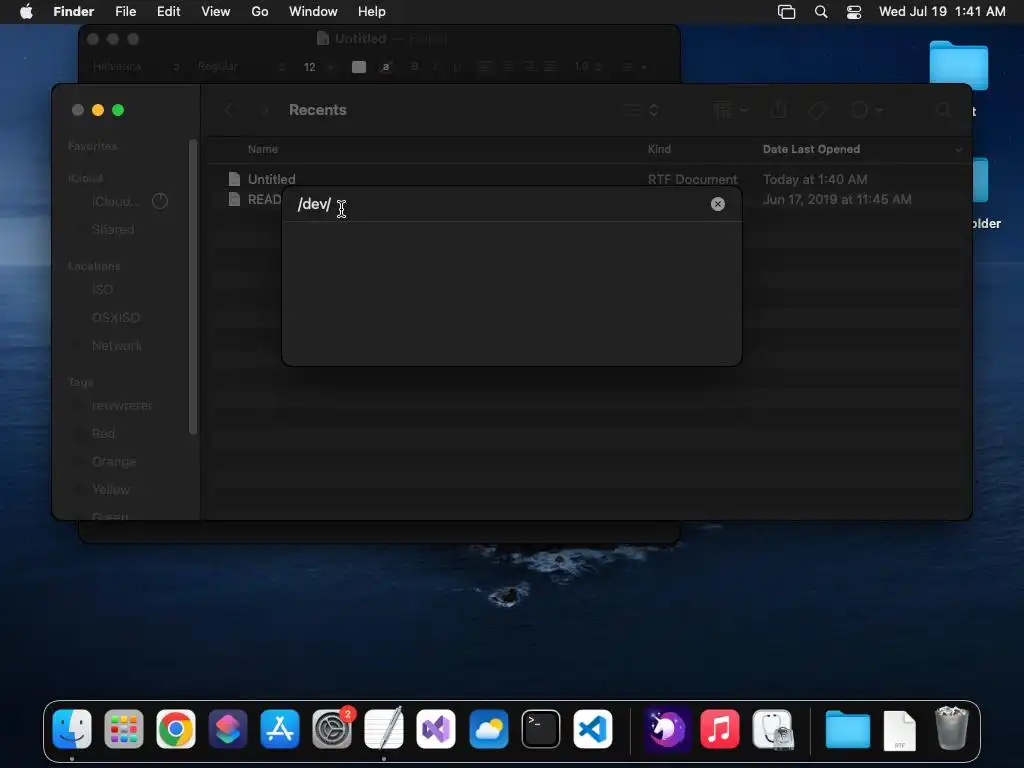This screenshot has width=1024, height=768.
Task: Select the Red tag in sidebar
Action: [103, 434]
